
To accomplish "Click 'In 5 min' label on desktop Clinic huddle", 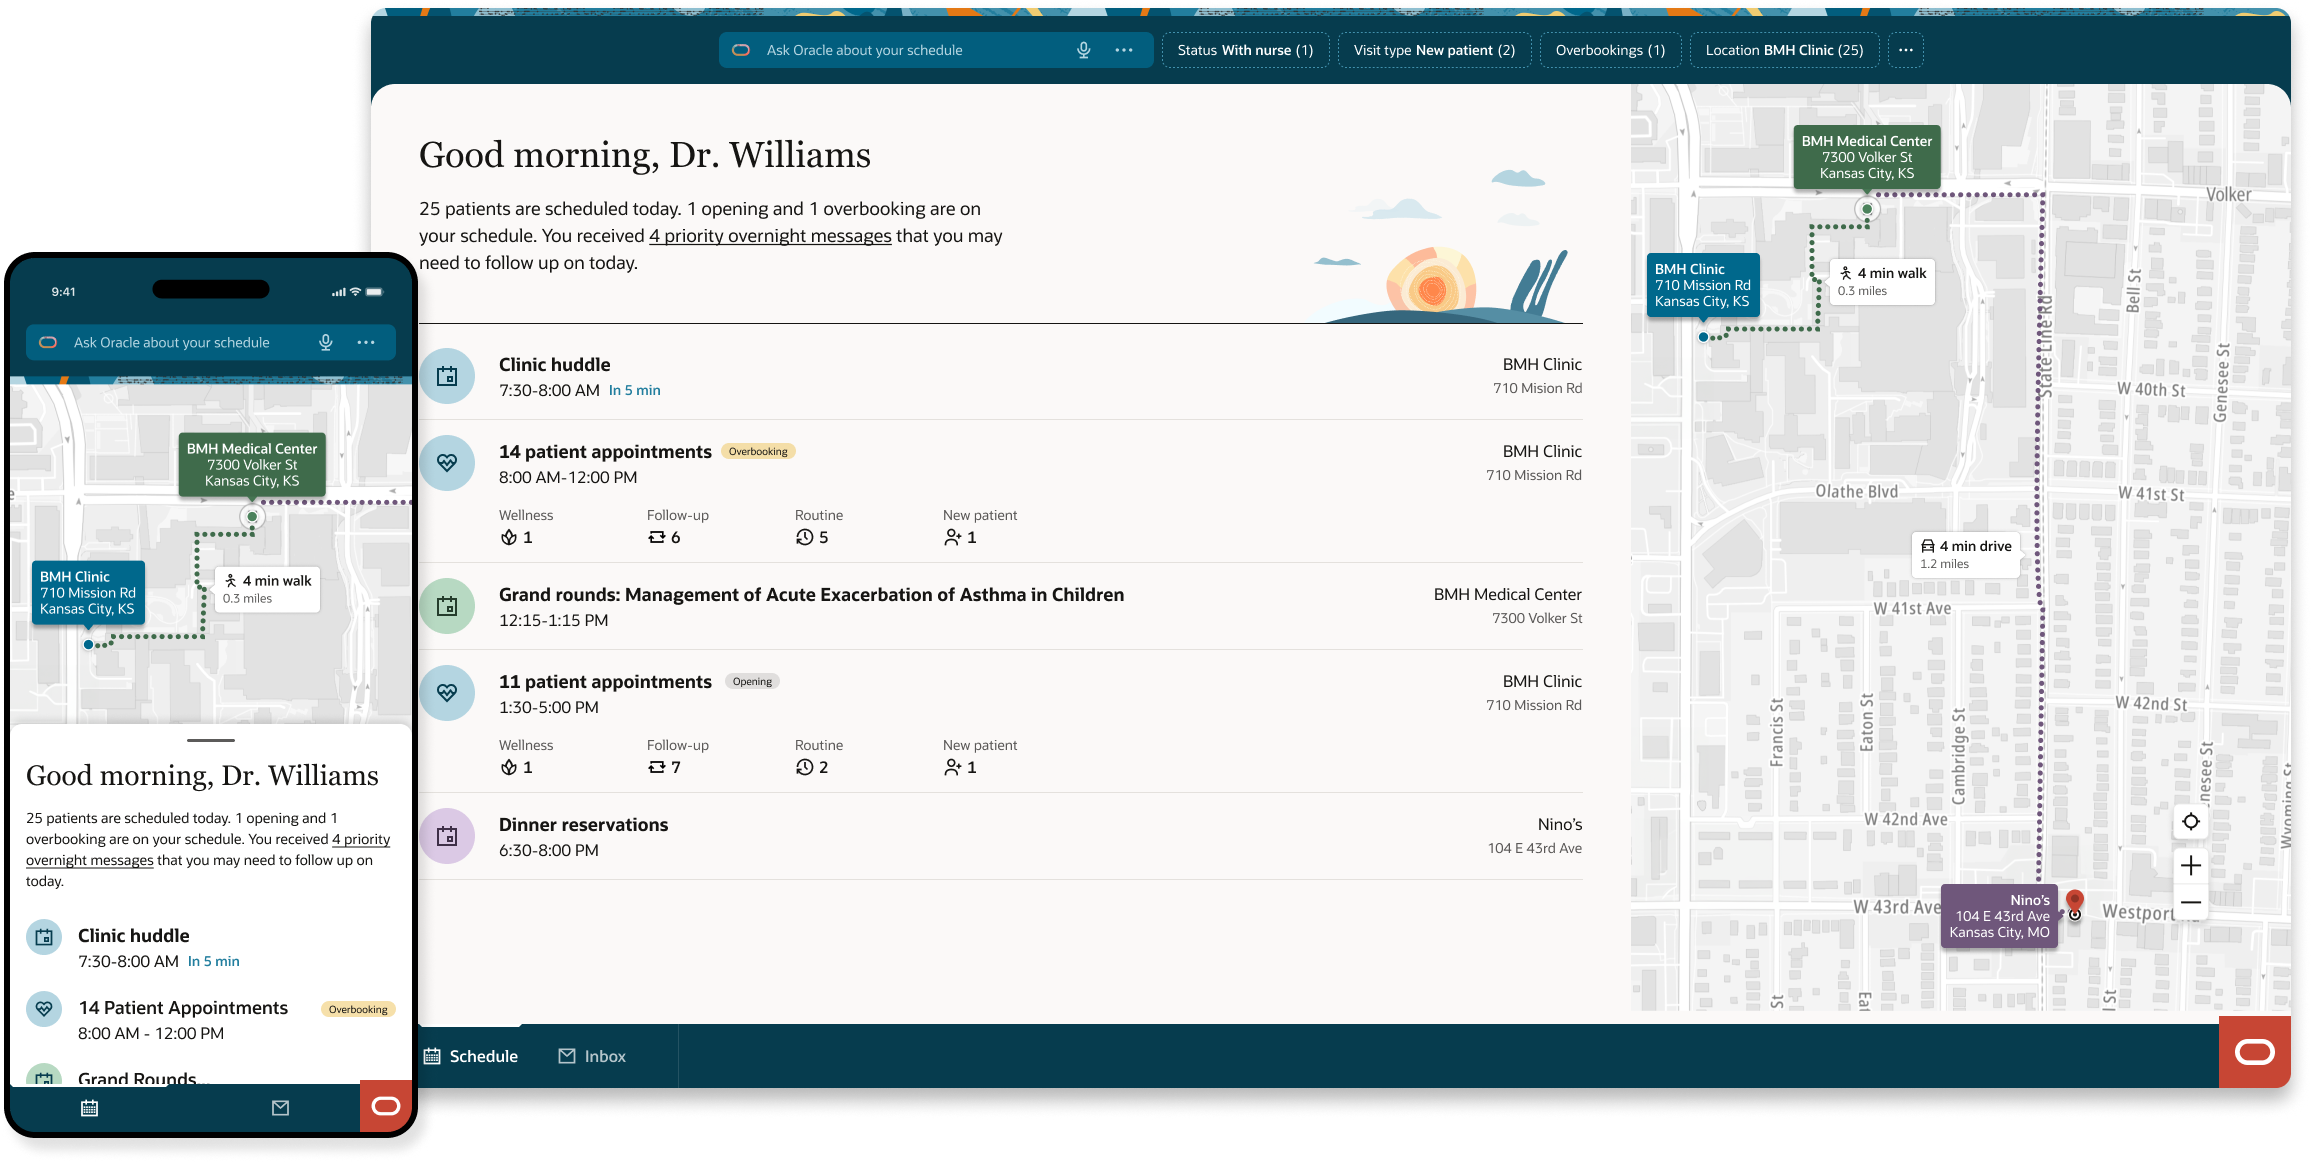I will tap(635, 391).
